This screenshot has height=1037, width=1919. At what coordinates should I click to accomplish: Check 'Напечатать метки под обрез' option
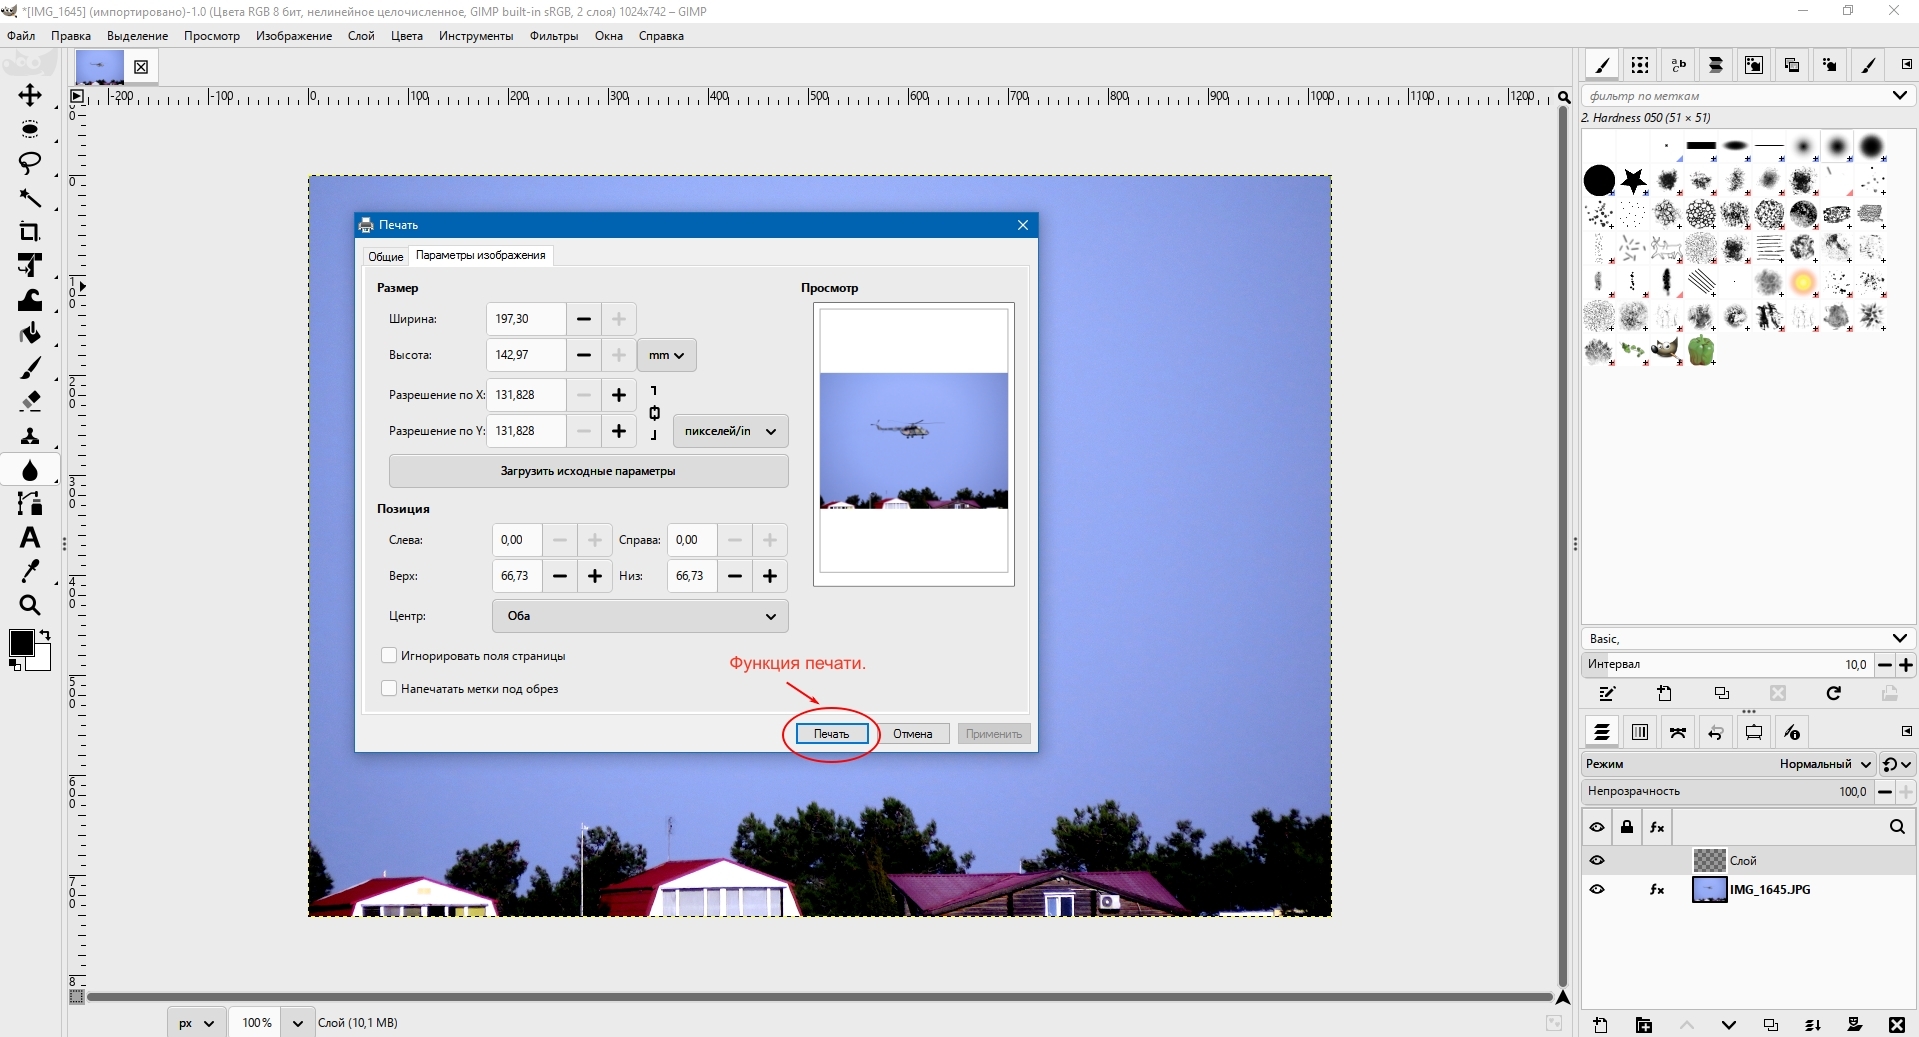pos(389,689)
